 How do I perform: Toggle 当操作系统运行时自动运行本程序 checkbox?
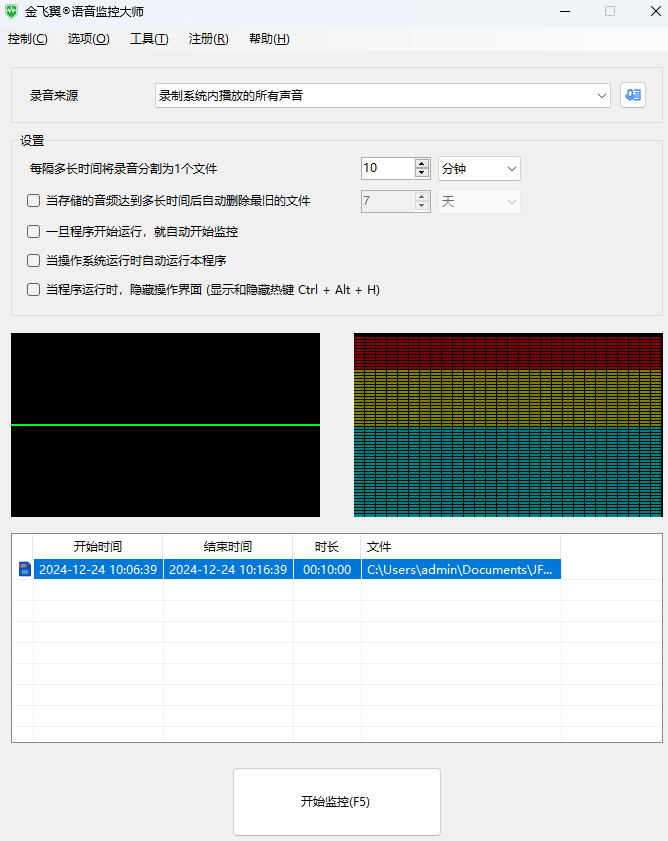(x=34, y=260)
